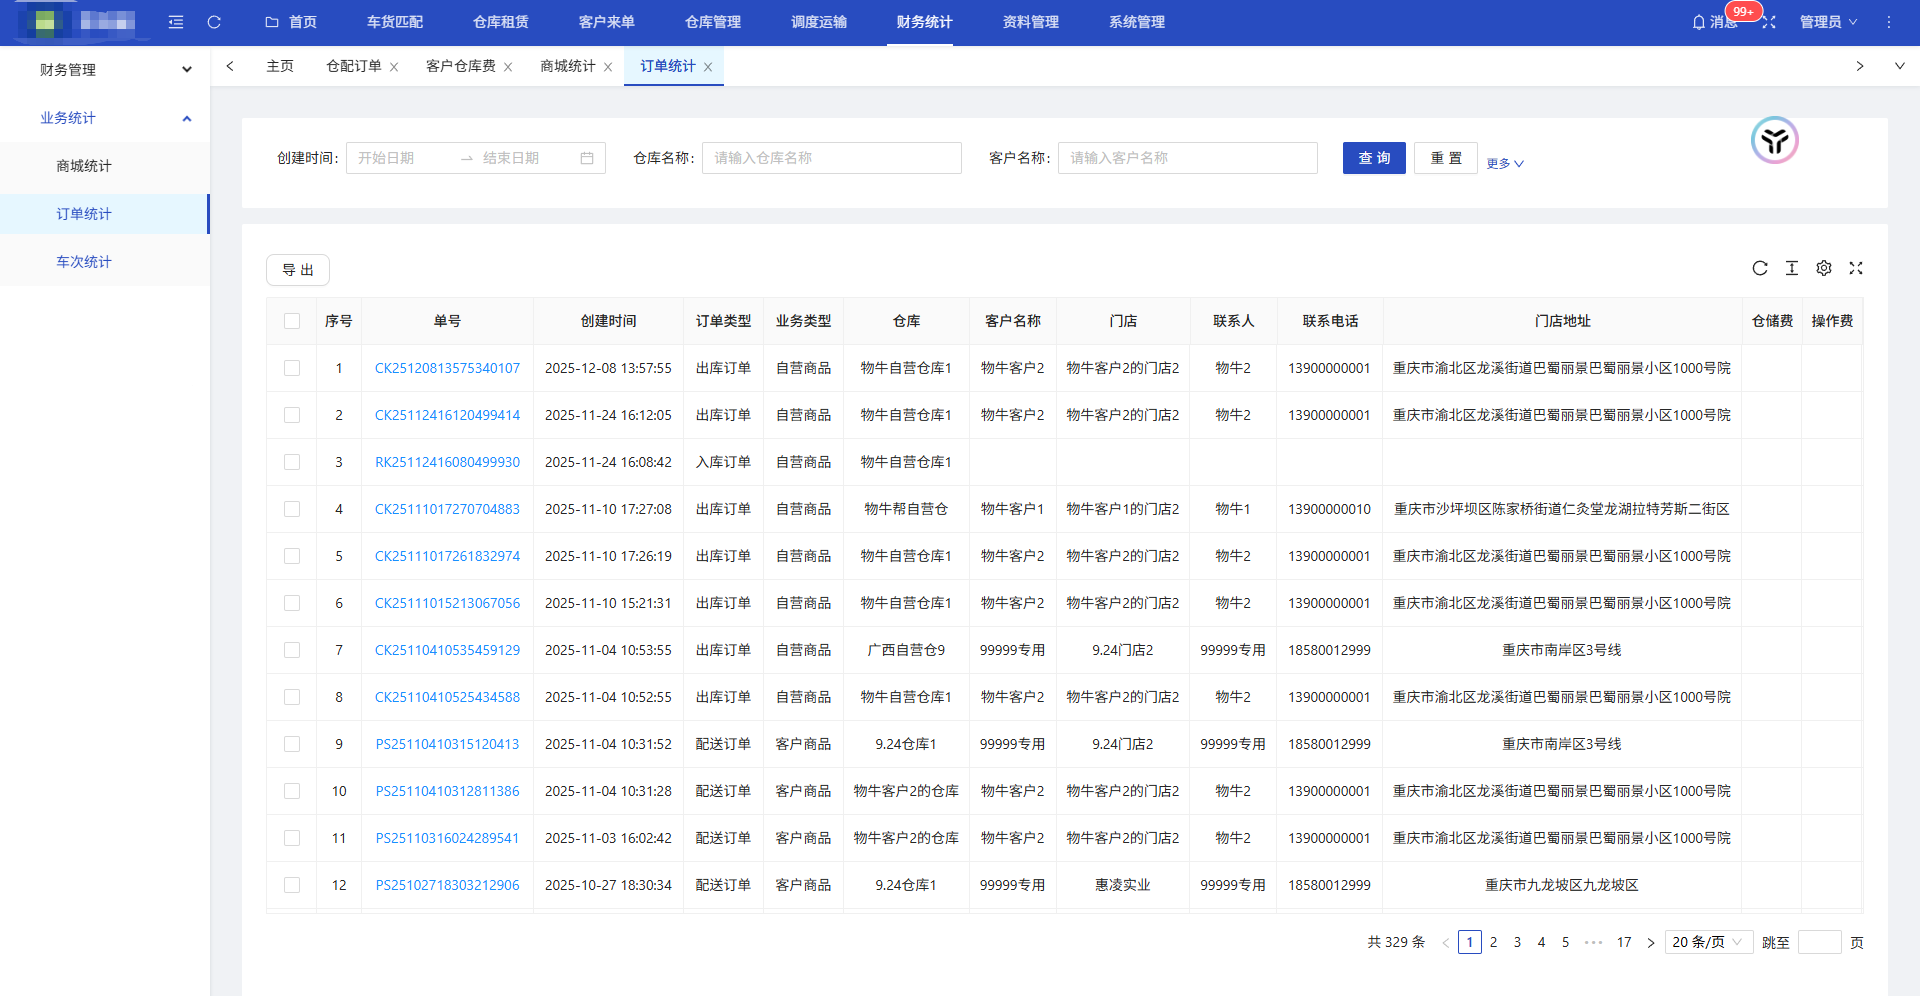Image resolution: width=1920 pixels, height=996 pixels.
Task: Open the notification bell messages
Action: (1699, 22)
